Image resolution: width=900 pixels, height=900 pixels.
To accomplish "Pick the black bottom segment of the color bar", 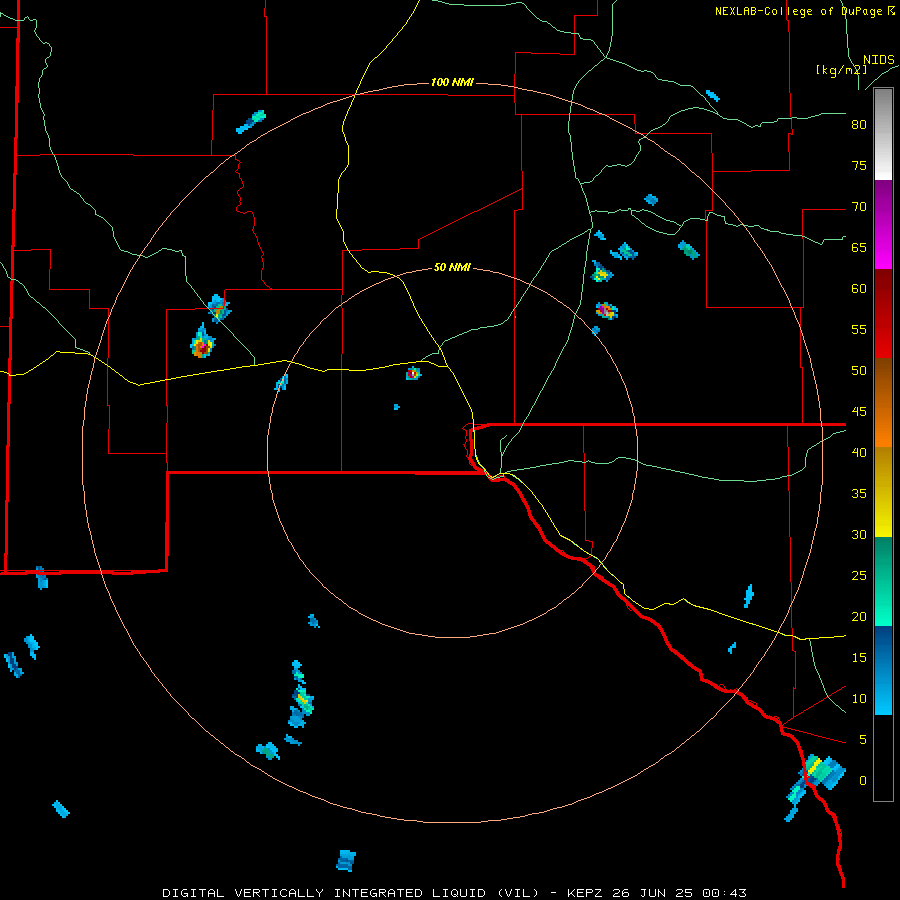I will (883, 757).
